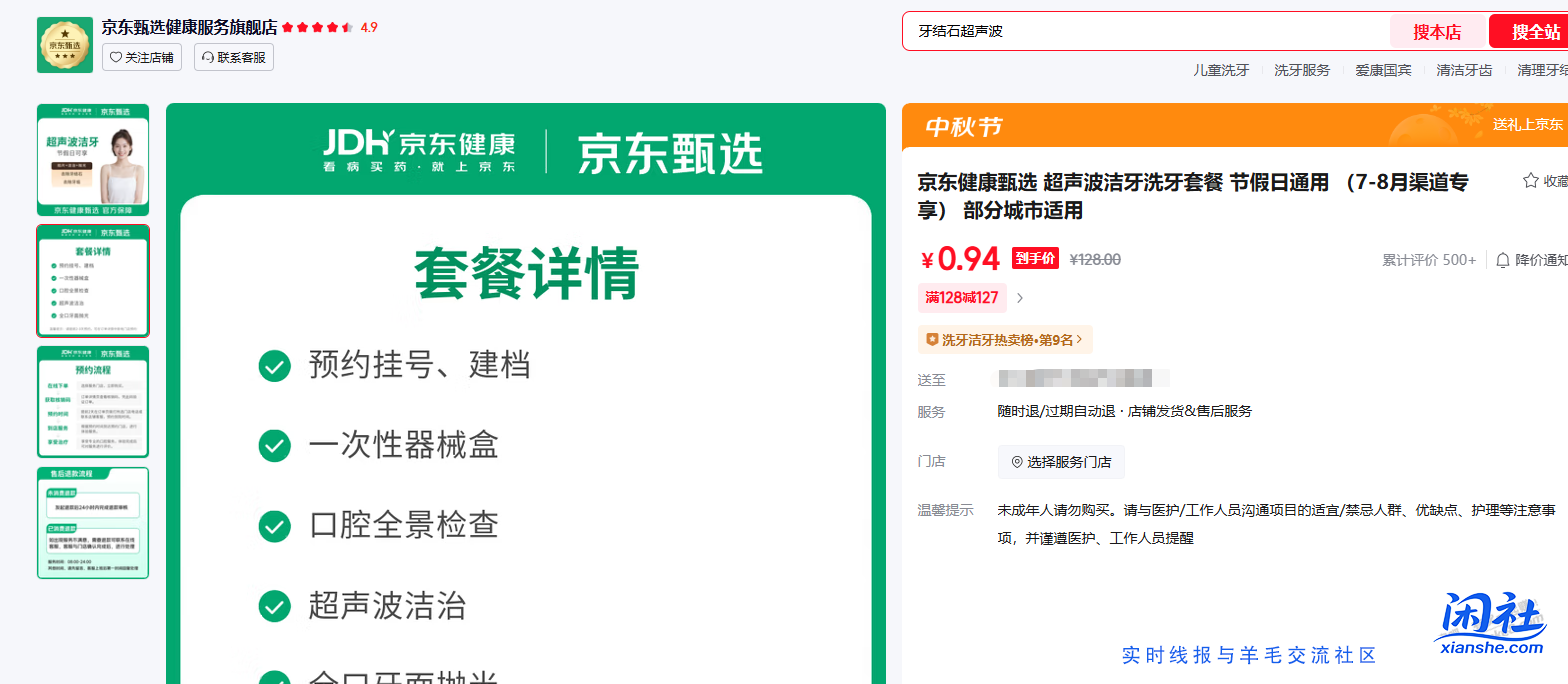Click the 降价通知 text link
The height and width of the screenshot is (684, 1568).
1541,260
